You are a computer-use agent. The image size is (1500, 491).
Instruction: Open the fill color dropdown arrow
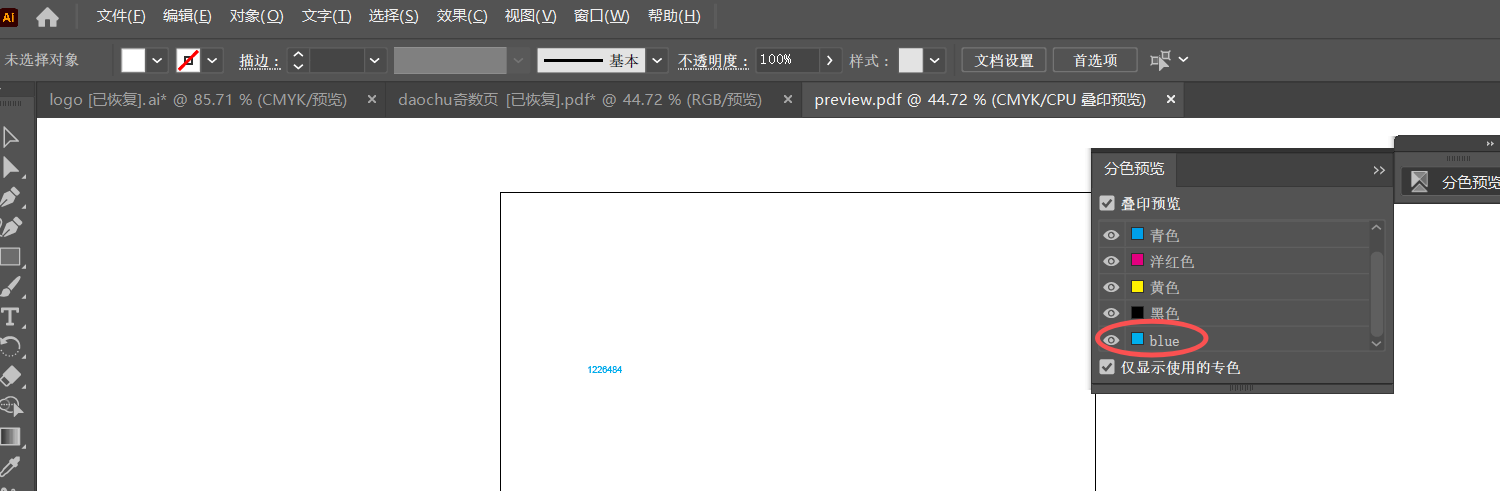pyautogui.click(x=158, y=61)
